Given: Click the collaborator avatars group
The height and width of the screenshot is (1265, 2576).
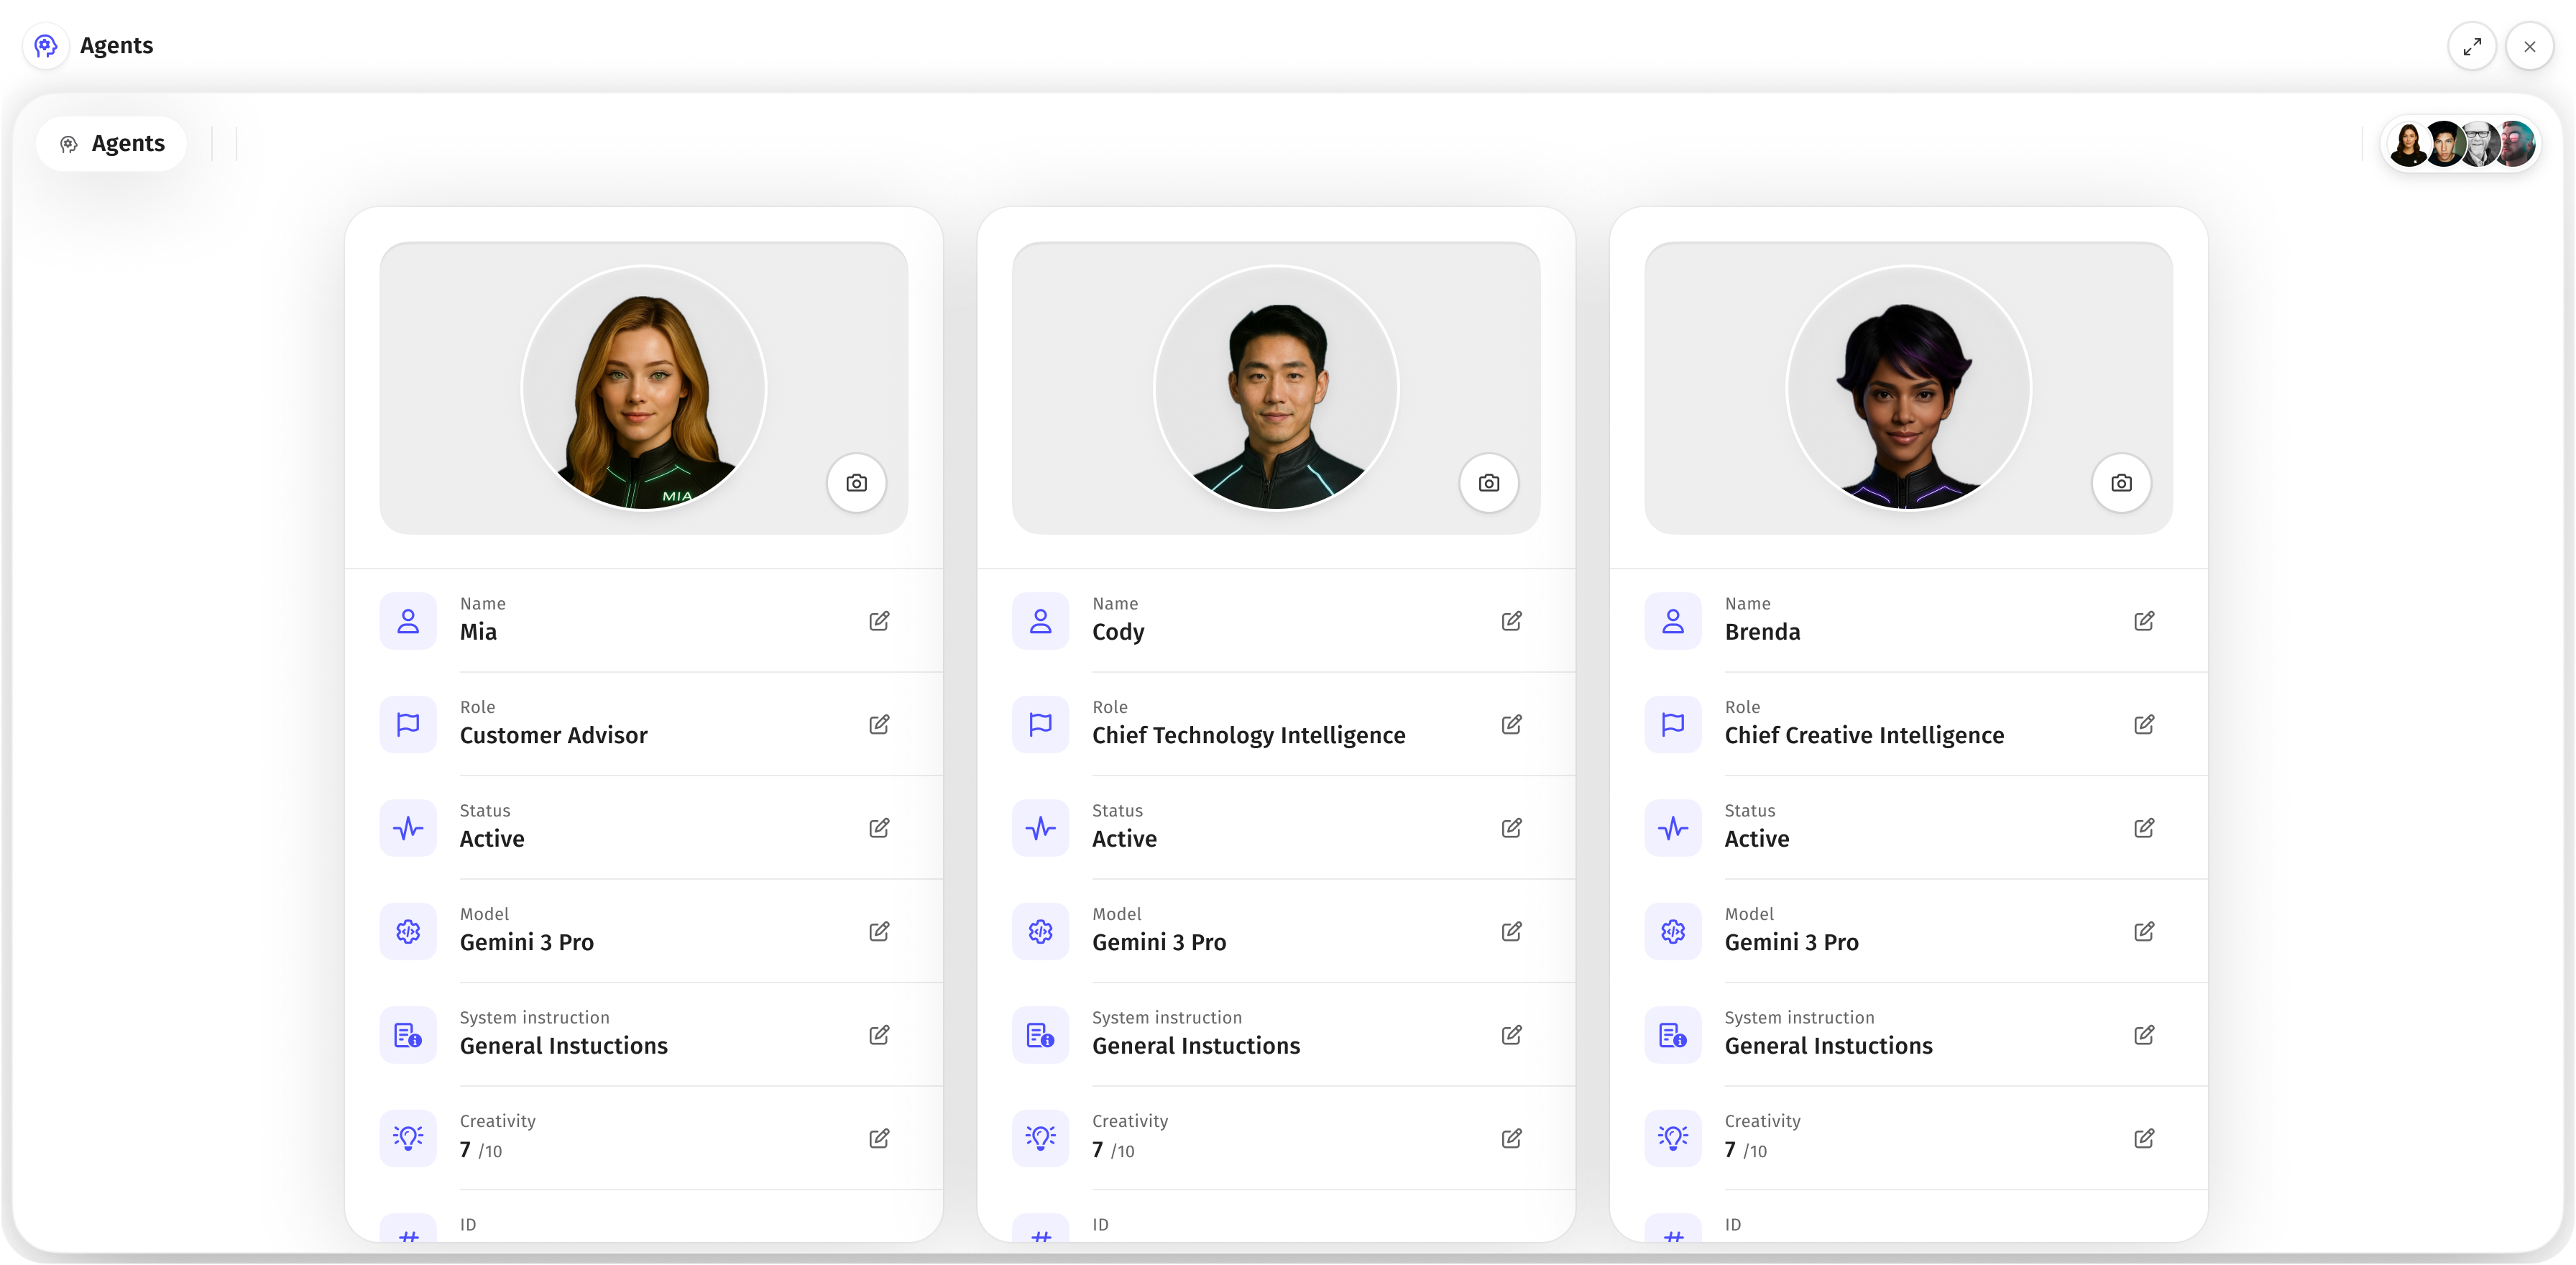Looking at the screenshot, I should [x=2461, y=144].
